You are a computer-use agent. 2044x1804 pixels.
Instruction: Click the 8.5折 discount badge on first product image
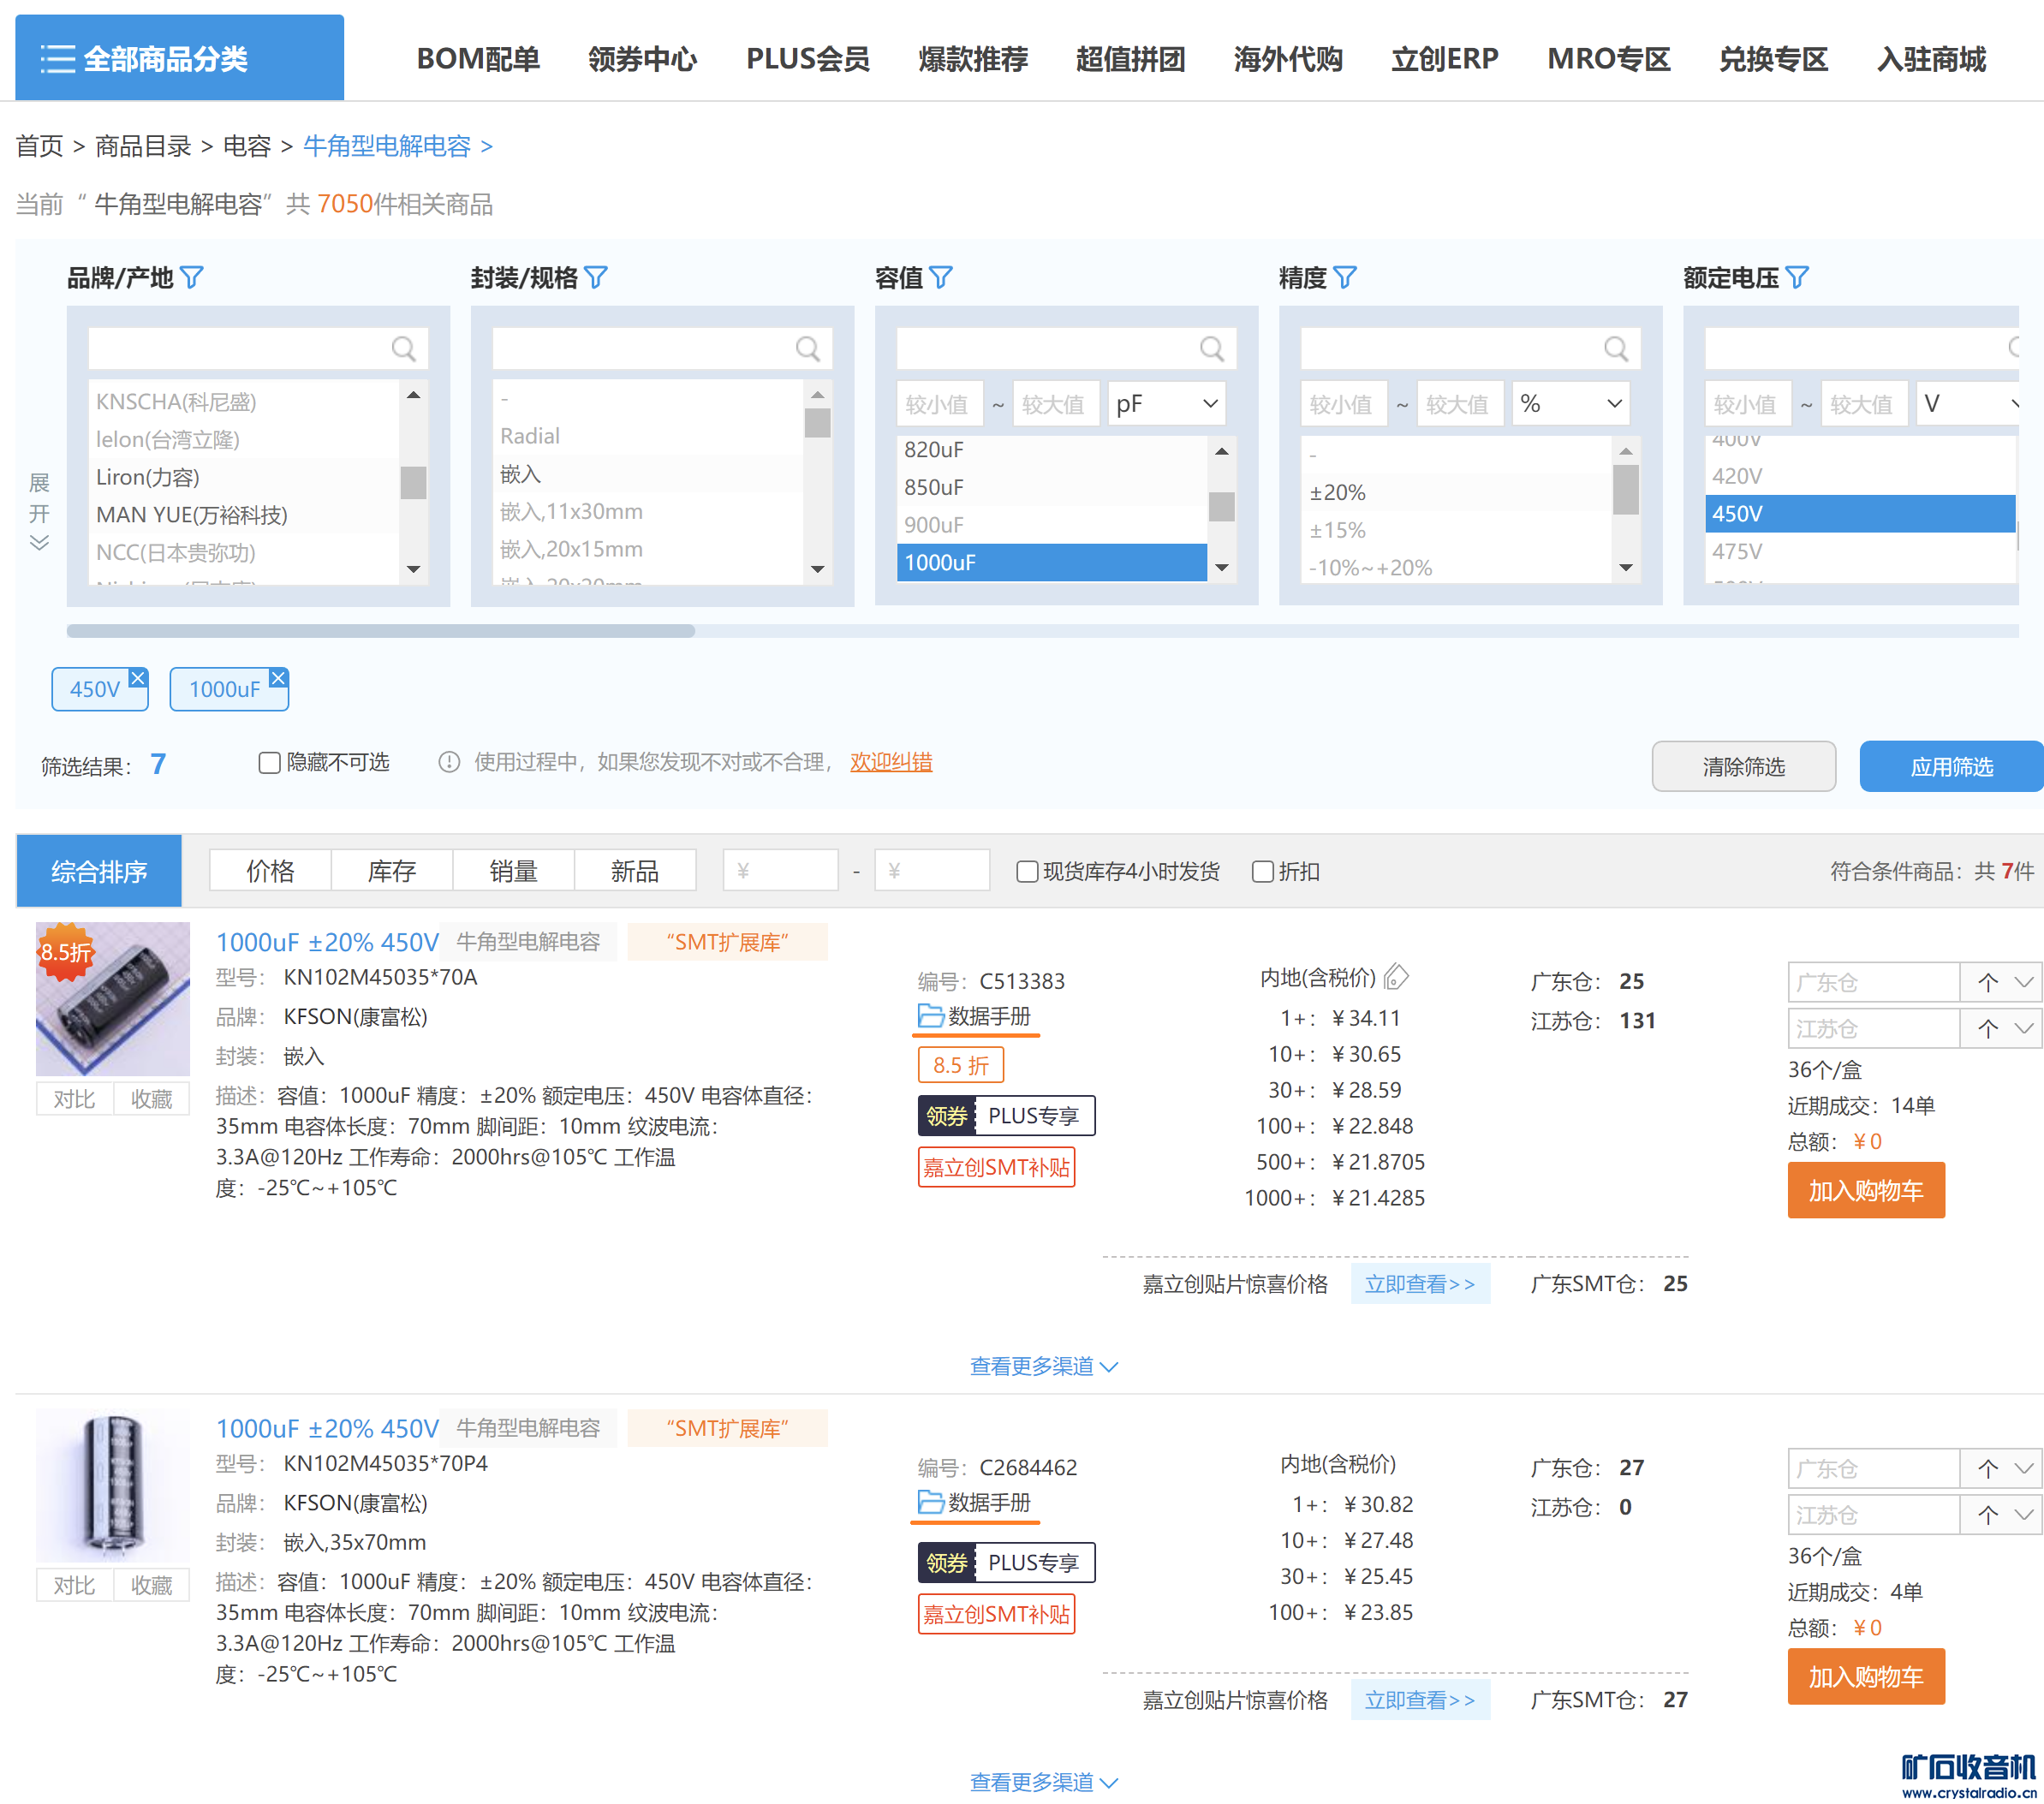[65, 951]
